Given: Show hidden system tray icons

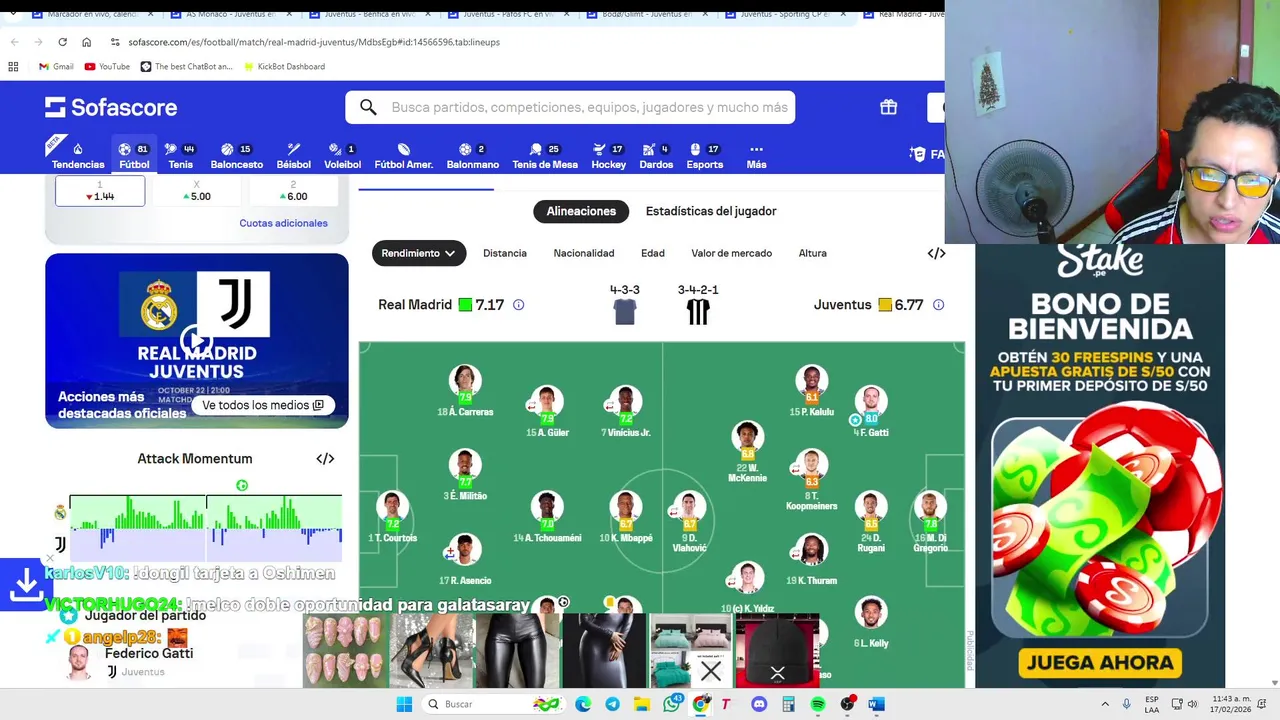Looking at the screenshot, I should pyautogui.click(x=1105, y=704).
